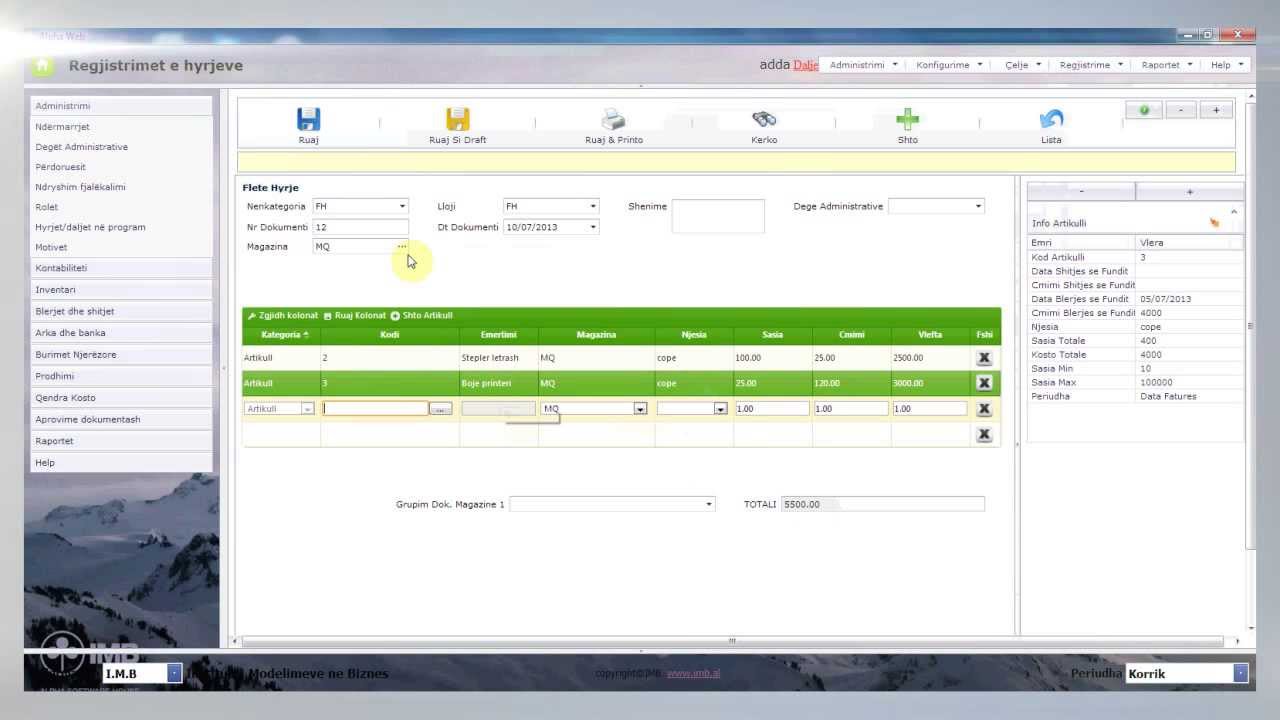Open the Konfigurime menu
The width and height of the screenshot is (1280, 720).
[949, 65]
